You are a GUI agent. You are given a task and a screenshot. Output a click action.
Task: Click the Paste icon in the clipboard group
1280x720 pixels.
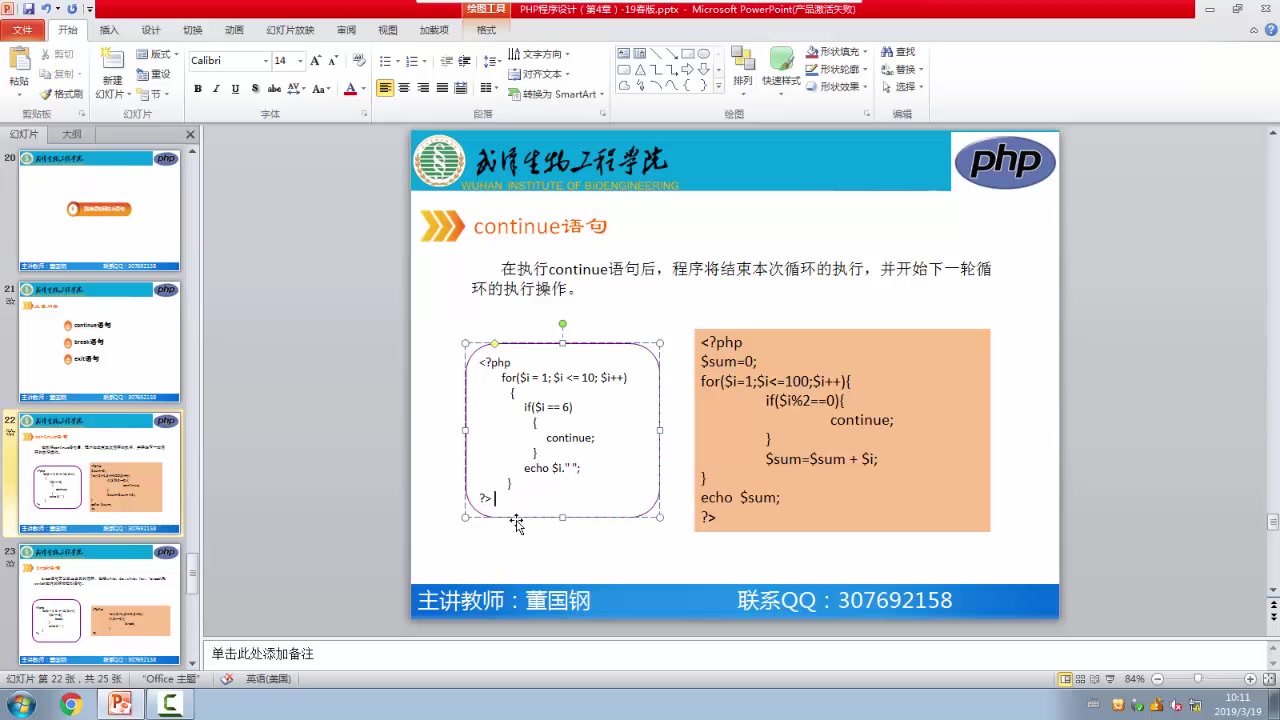19,60
